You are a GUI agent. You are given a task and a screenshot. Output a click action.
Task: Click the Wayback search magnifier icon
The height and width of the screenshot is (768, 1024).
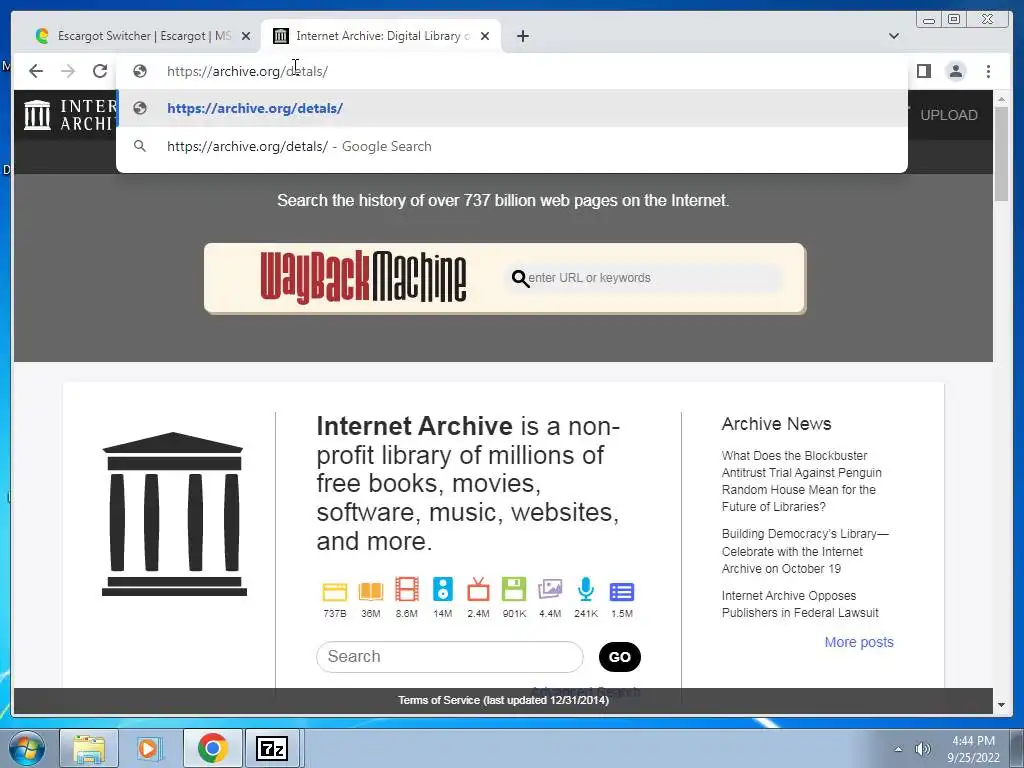[520, 279]
